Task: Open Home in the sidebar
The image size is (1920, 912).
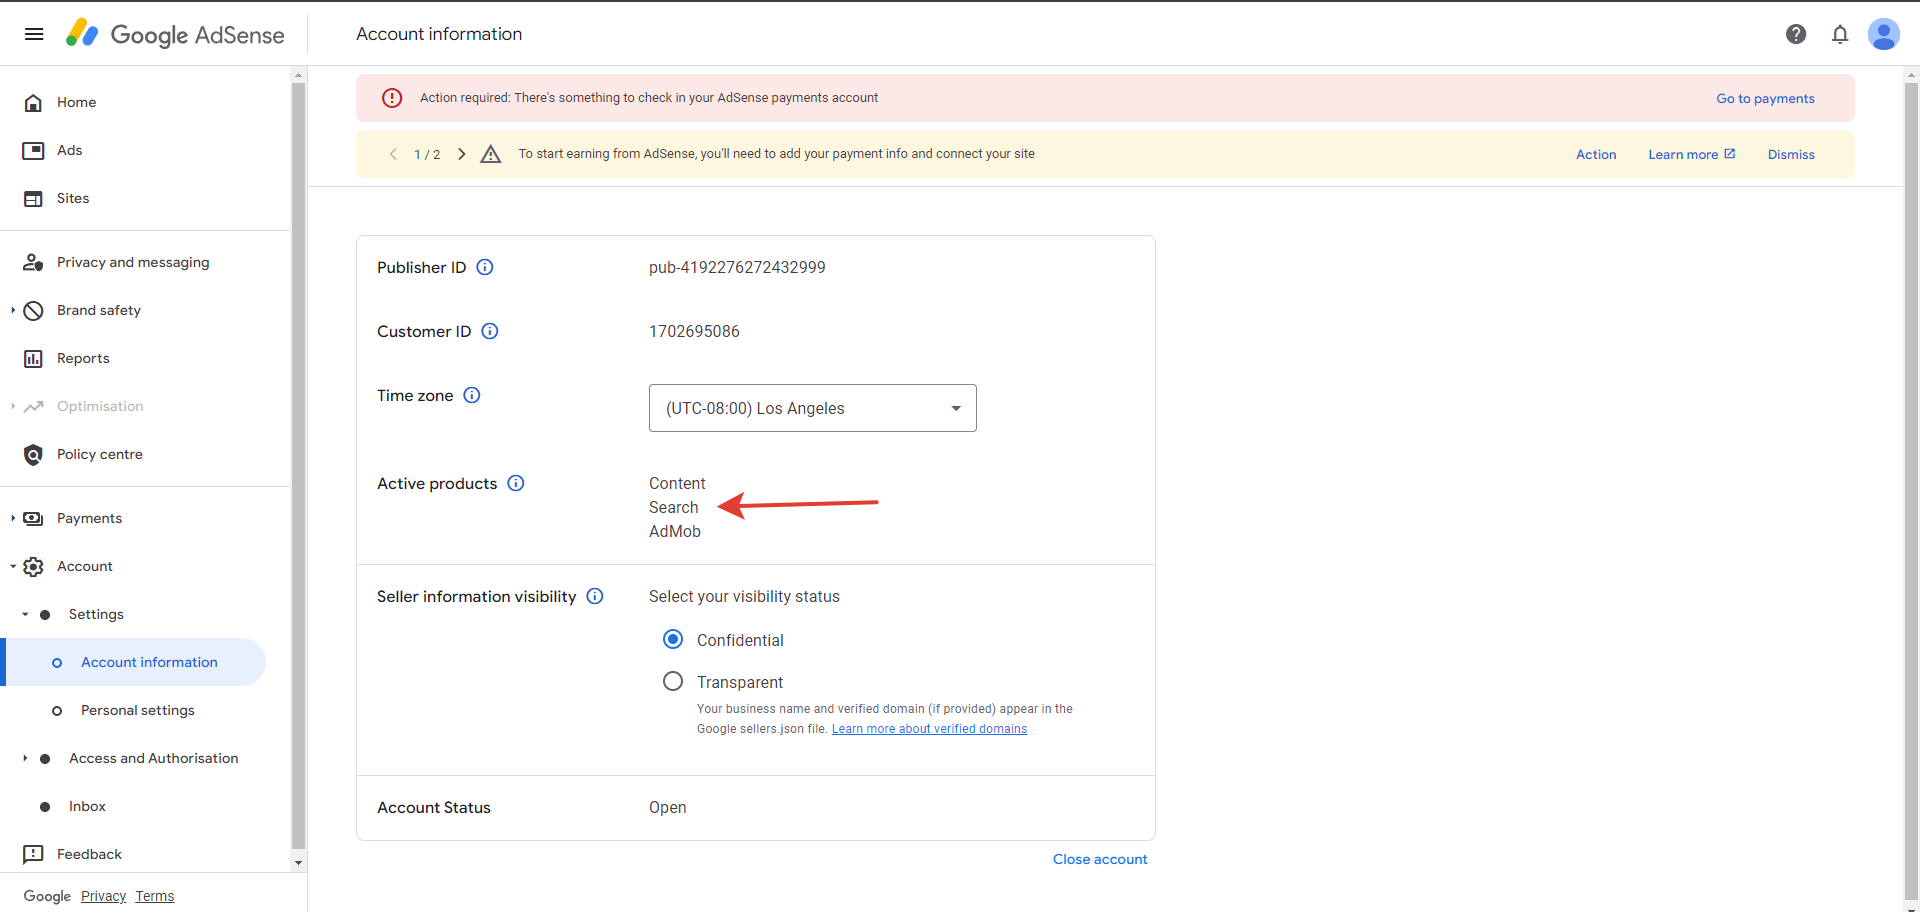Action: click(77, 102)
